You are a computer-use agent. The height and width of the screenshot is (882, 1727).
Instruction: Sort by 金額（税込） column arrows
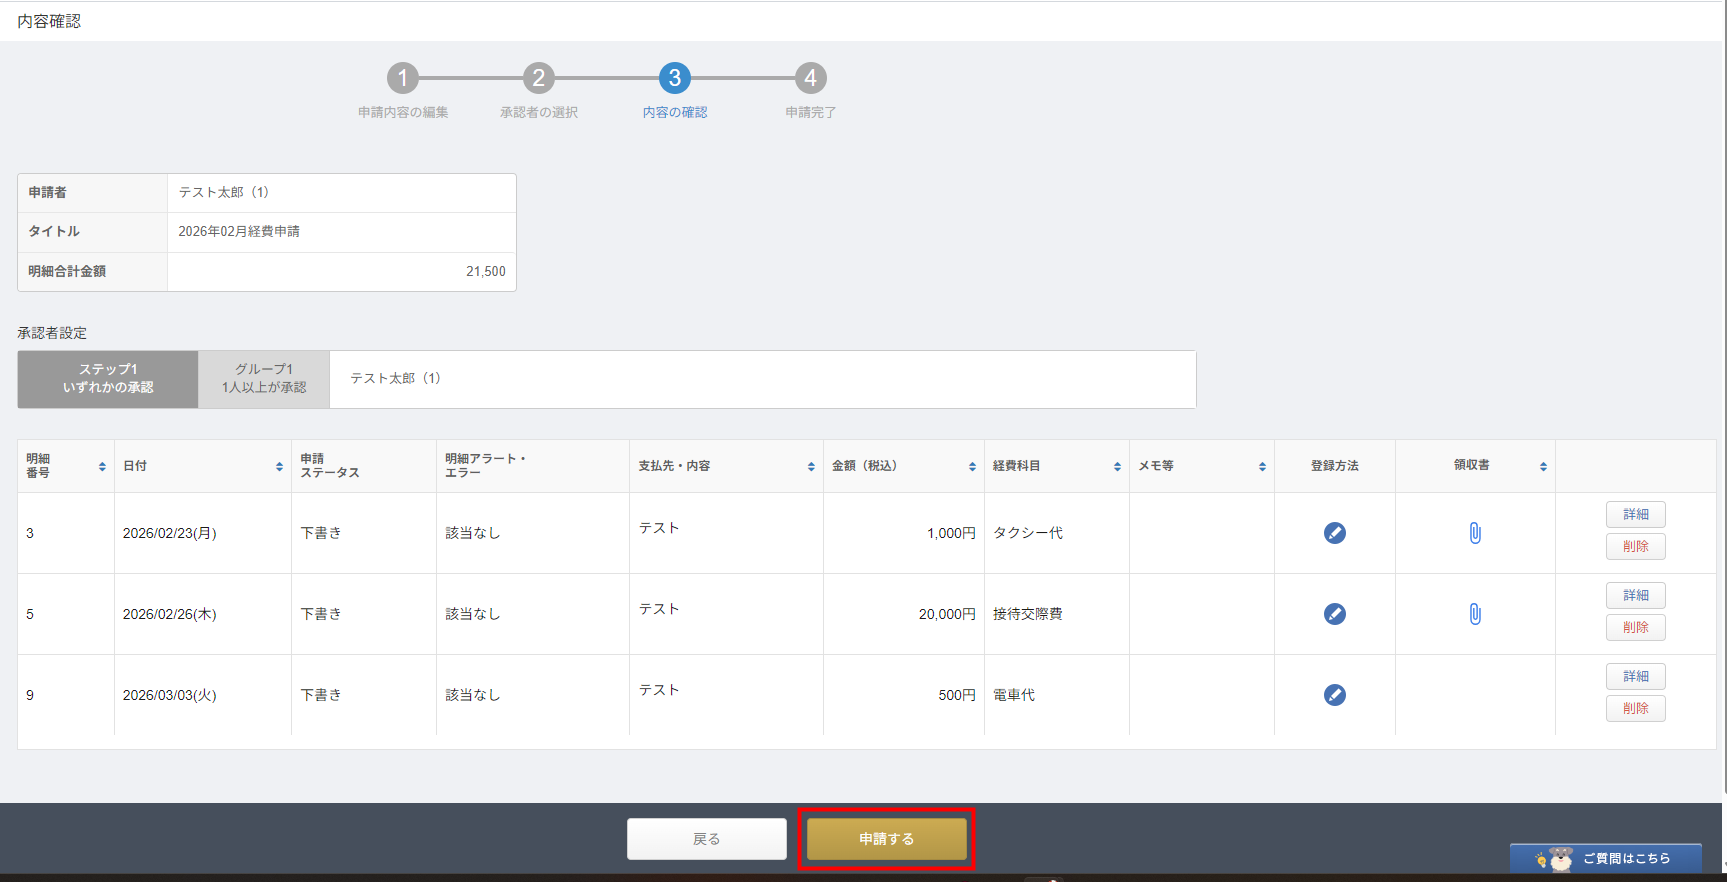click(972, 467)
